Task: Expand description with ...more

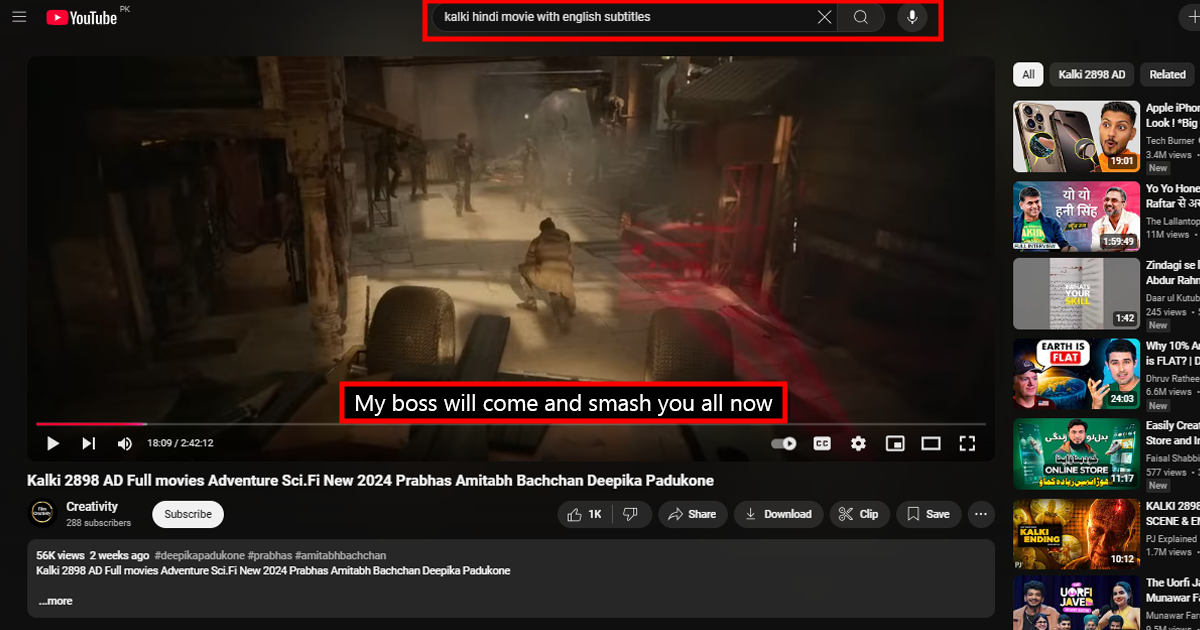Action: point(55,601)
